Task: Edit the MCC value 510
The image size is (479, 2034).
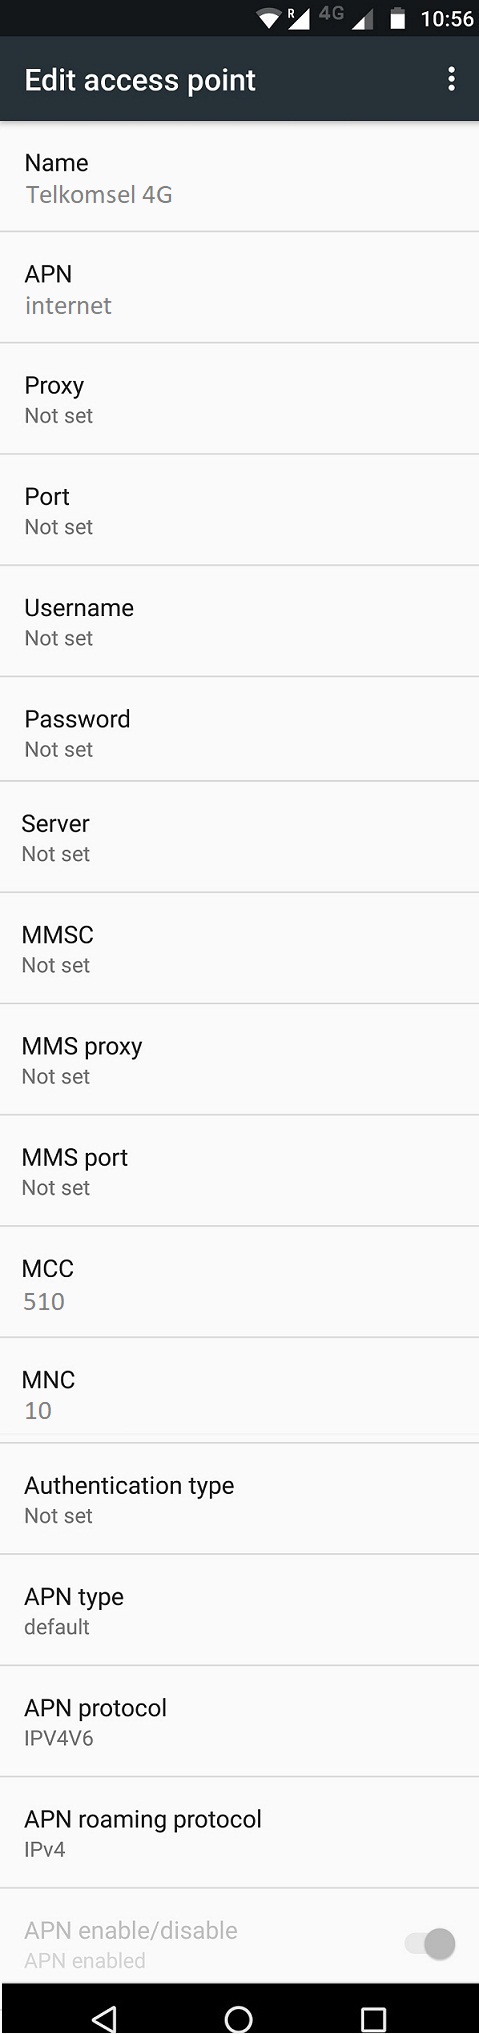Action: (x=239, y=1282)
